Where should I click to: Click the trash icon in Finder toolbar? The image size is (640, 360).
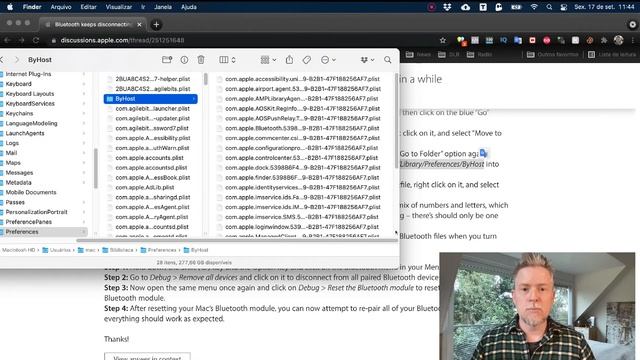(201, 60)
